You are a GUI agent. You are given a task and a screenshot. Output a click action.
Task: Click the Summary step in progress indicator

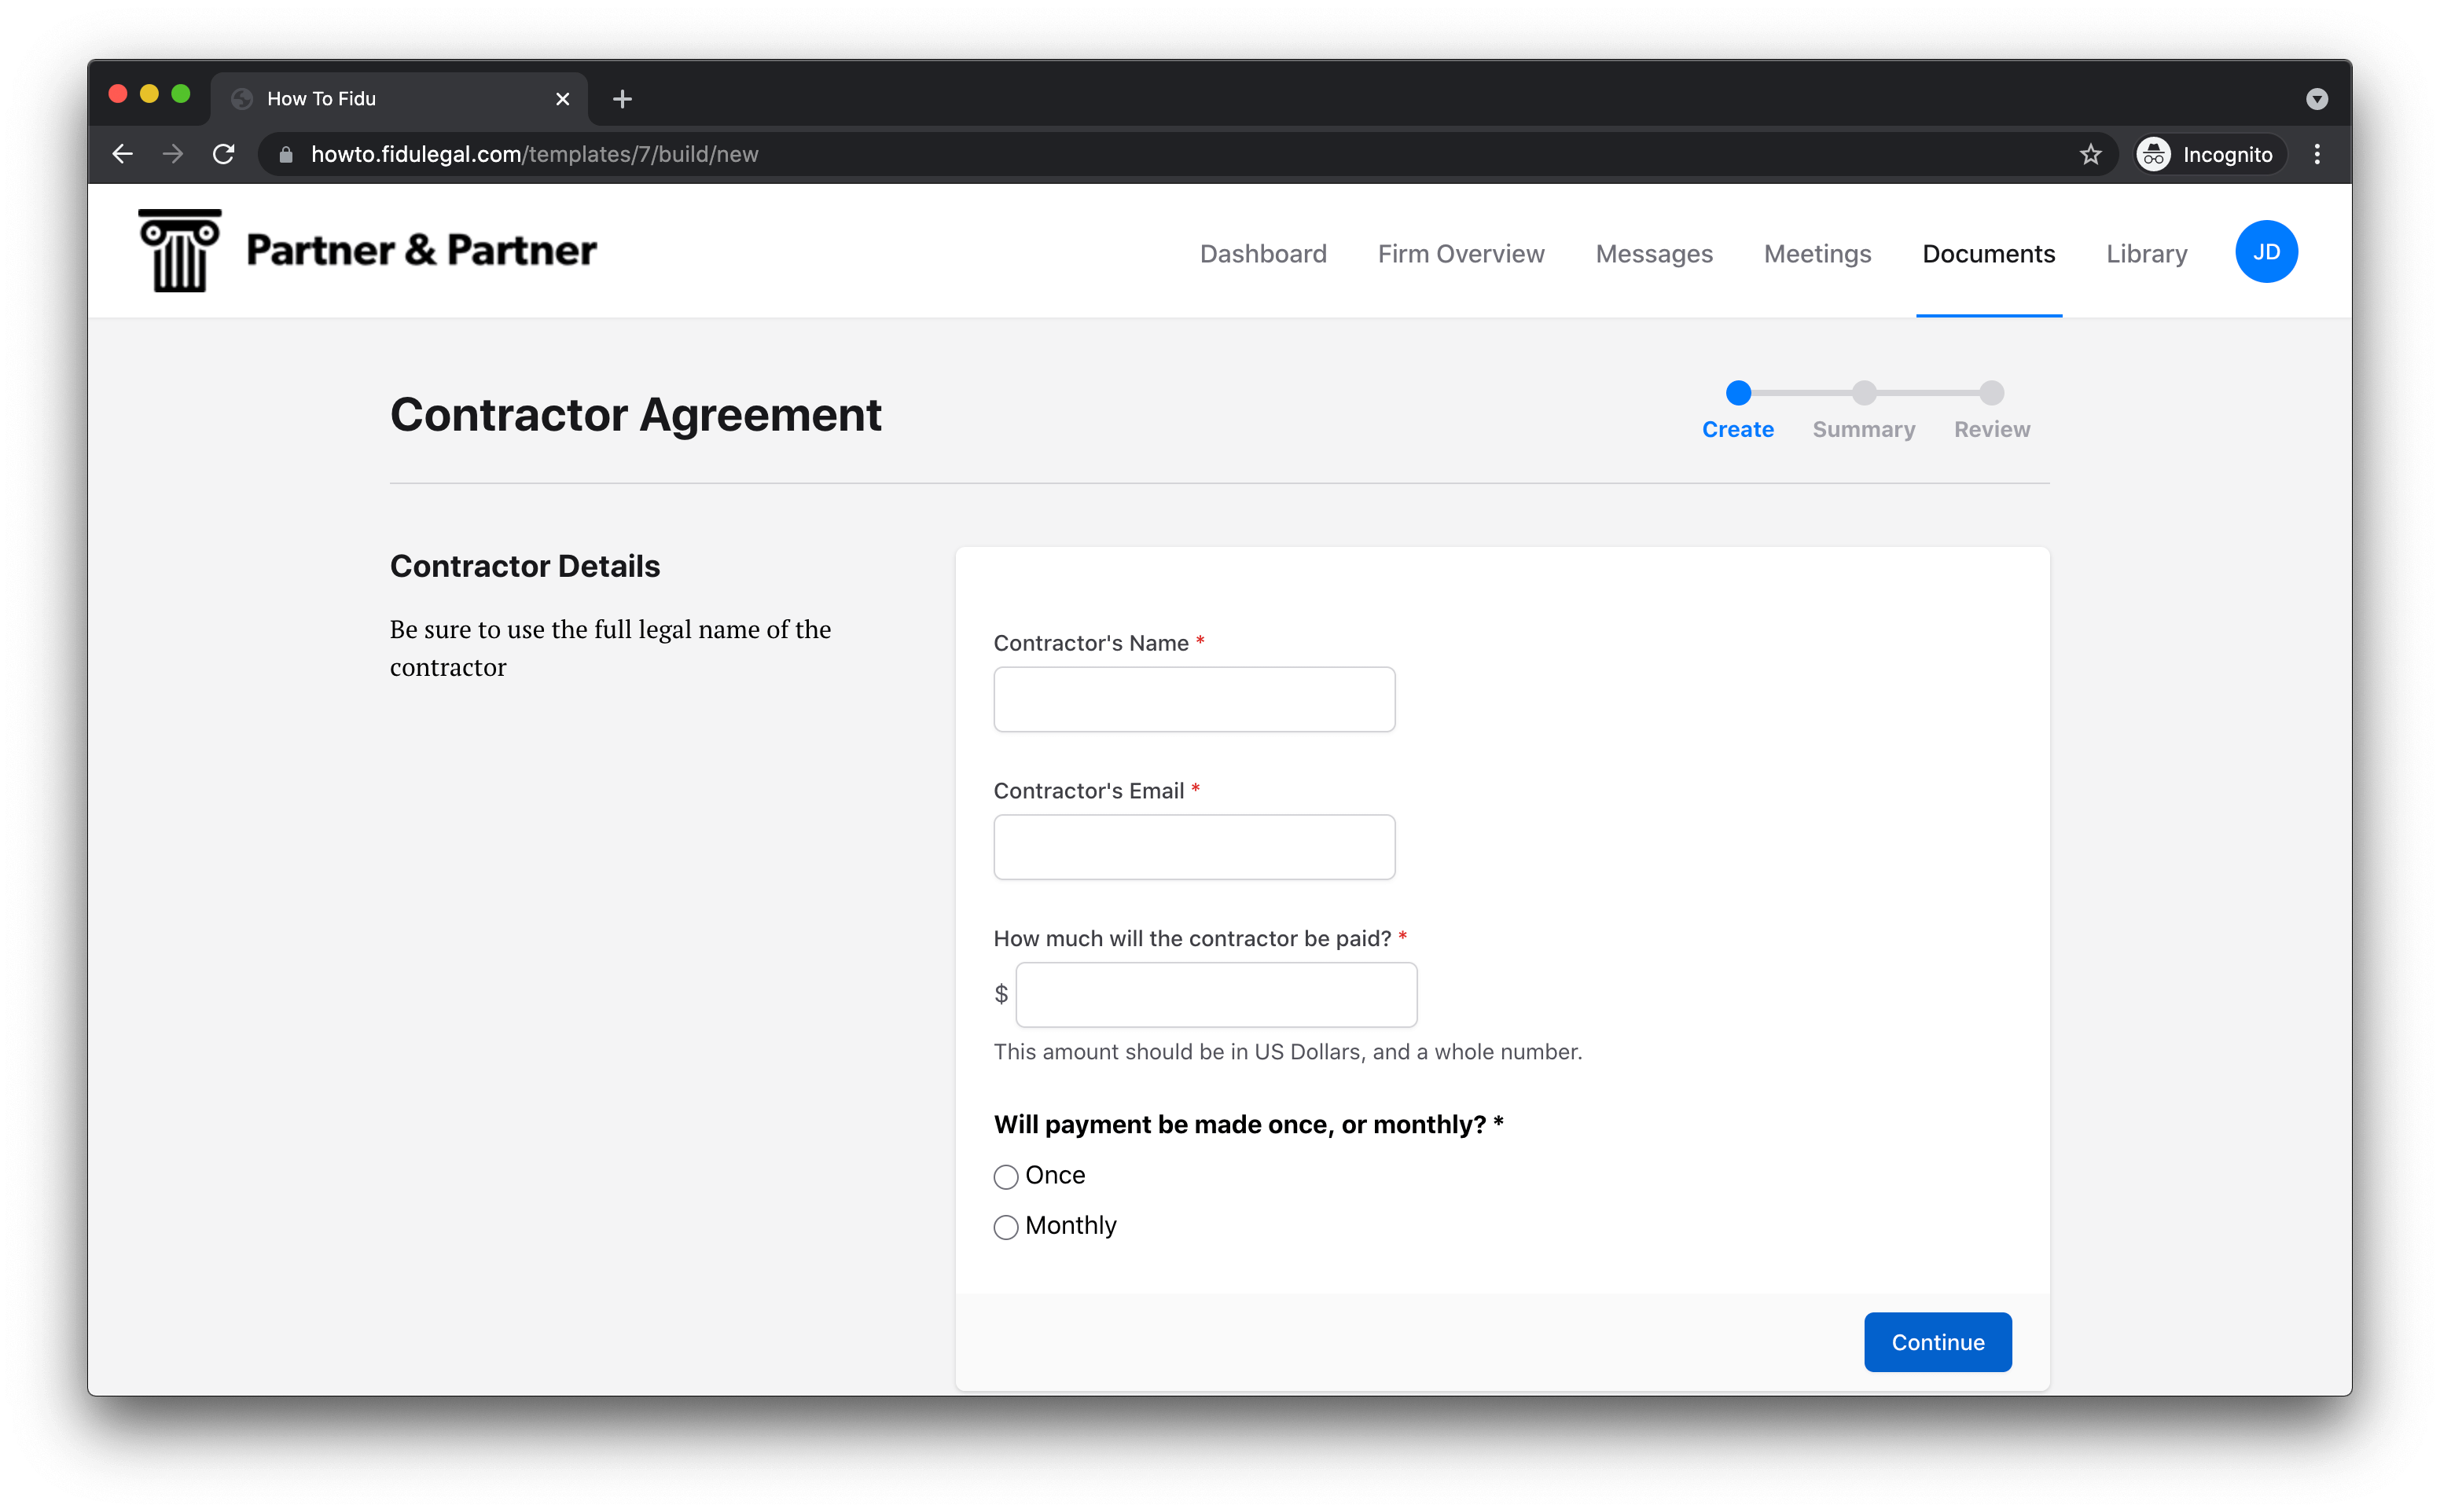[1864, 411]
